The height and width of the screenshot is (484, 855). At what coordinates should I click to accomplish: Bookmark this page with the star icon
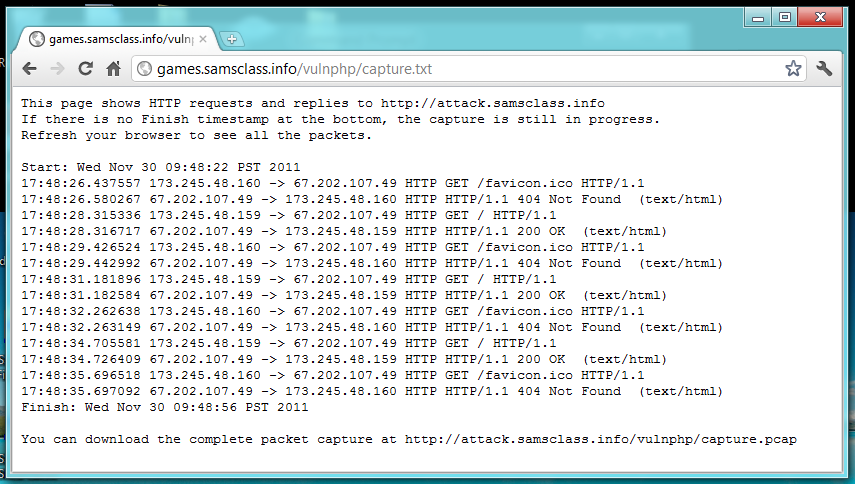pos(793,69)
